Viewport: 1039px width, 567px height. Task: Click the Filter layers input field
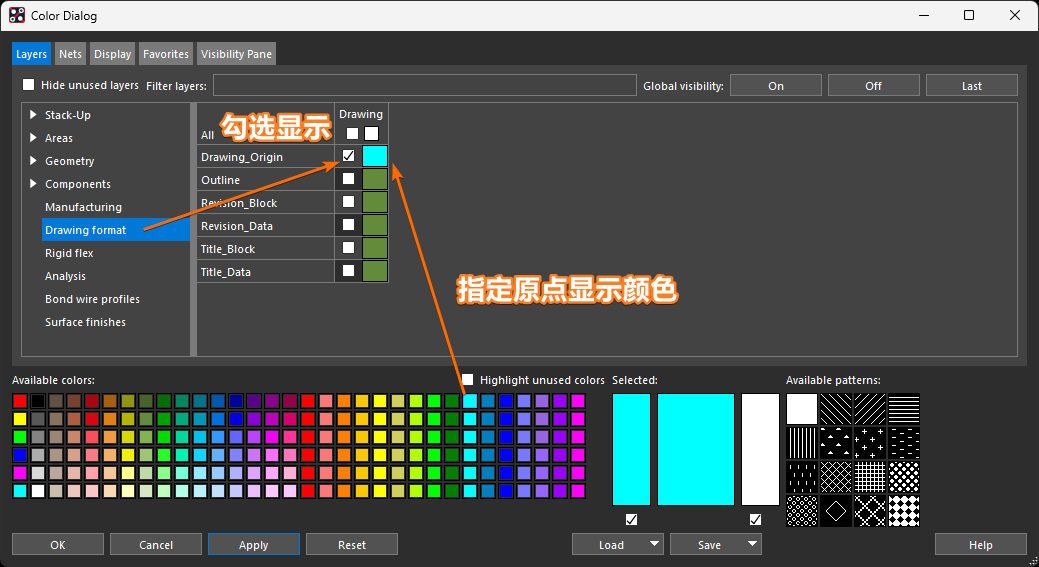(x=424, y=86)
